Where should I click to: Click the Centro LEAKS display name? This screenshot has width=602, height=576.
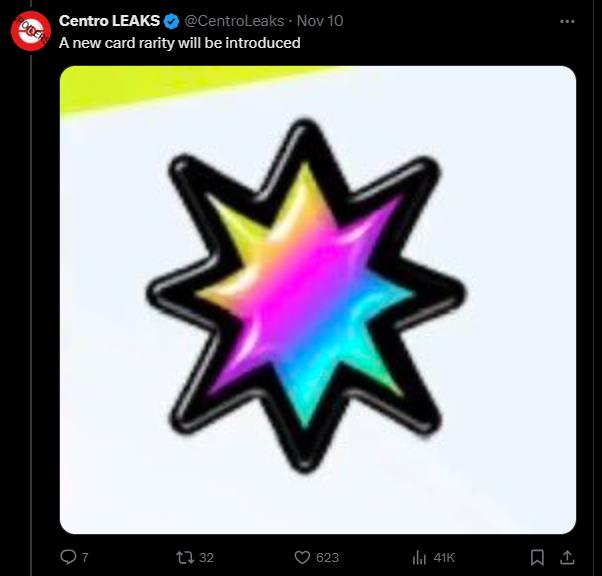click(x=109, y=21)
